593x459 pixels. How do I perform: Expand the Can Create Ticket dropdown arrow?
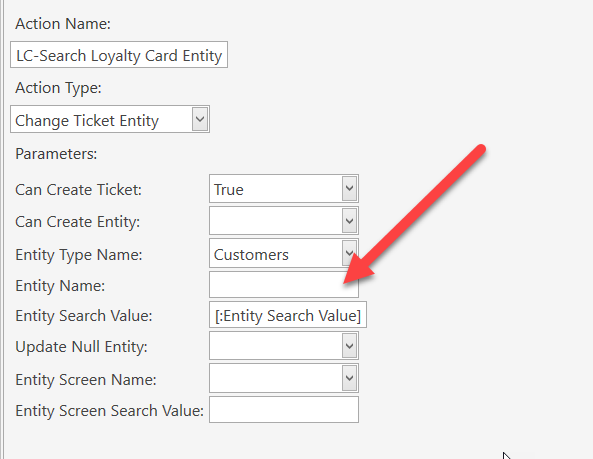point(349,188)
